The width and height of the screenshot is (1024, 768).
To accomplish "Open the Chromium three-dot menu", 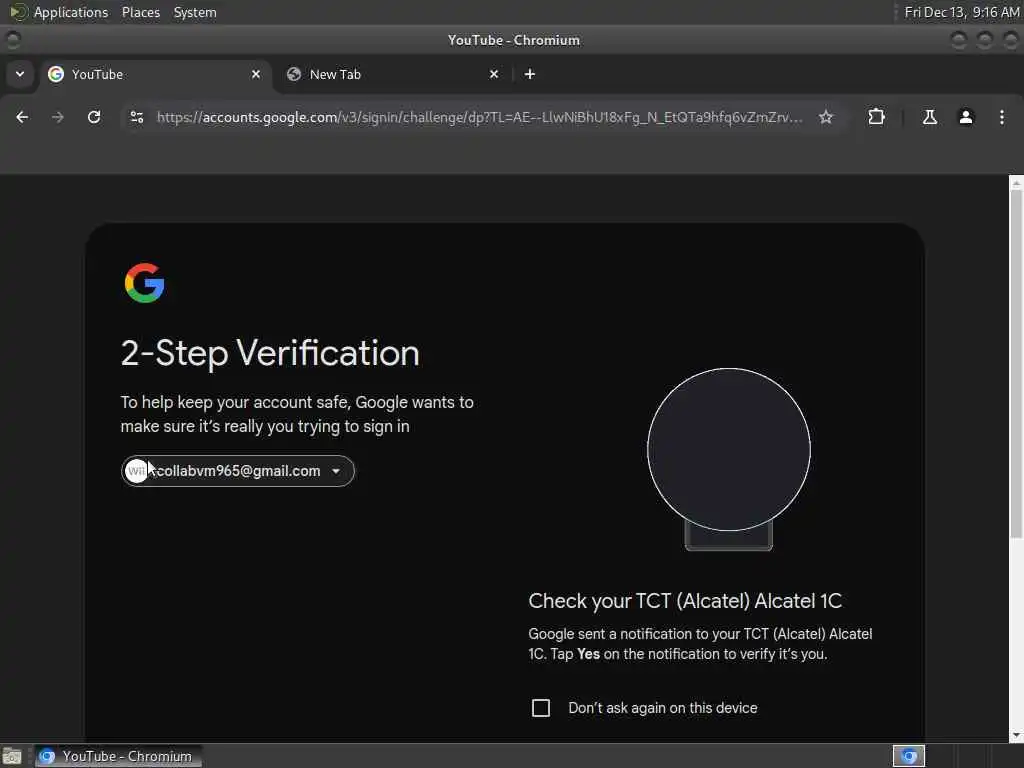I will [1002, 117].
